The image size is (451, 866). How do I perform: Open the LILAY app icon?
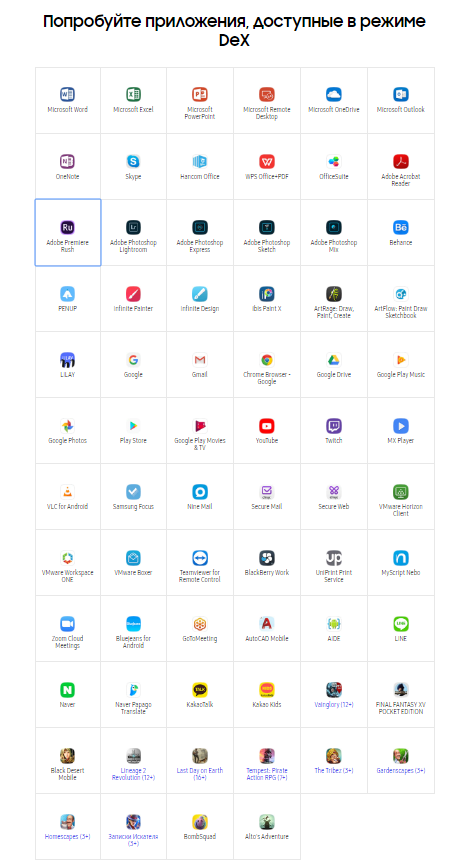67,360
